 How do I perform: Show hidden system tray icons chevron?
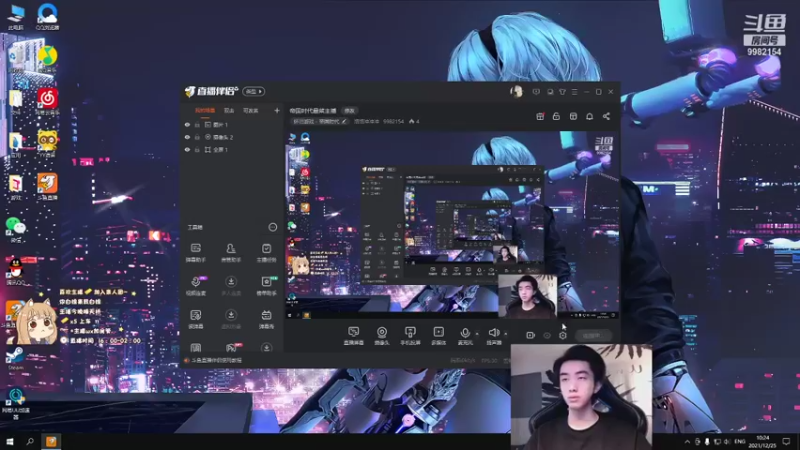point(687,442)
